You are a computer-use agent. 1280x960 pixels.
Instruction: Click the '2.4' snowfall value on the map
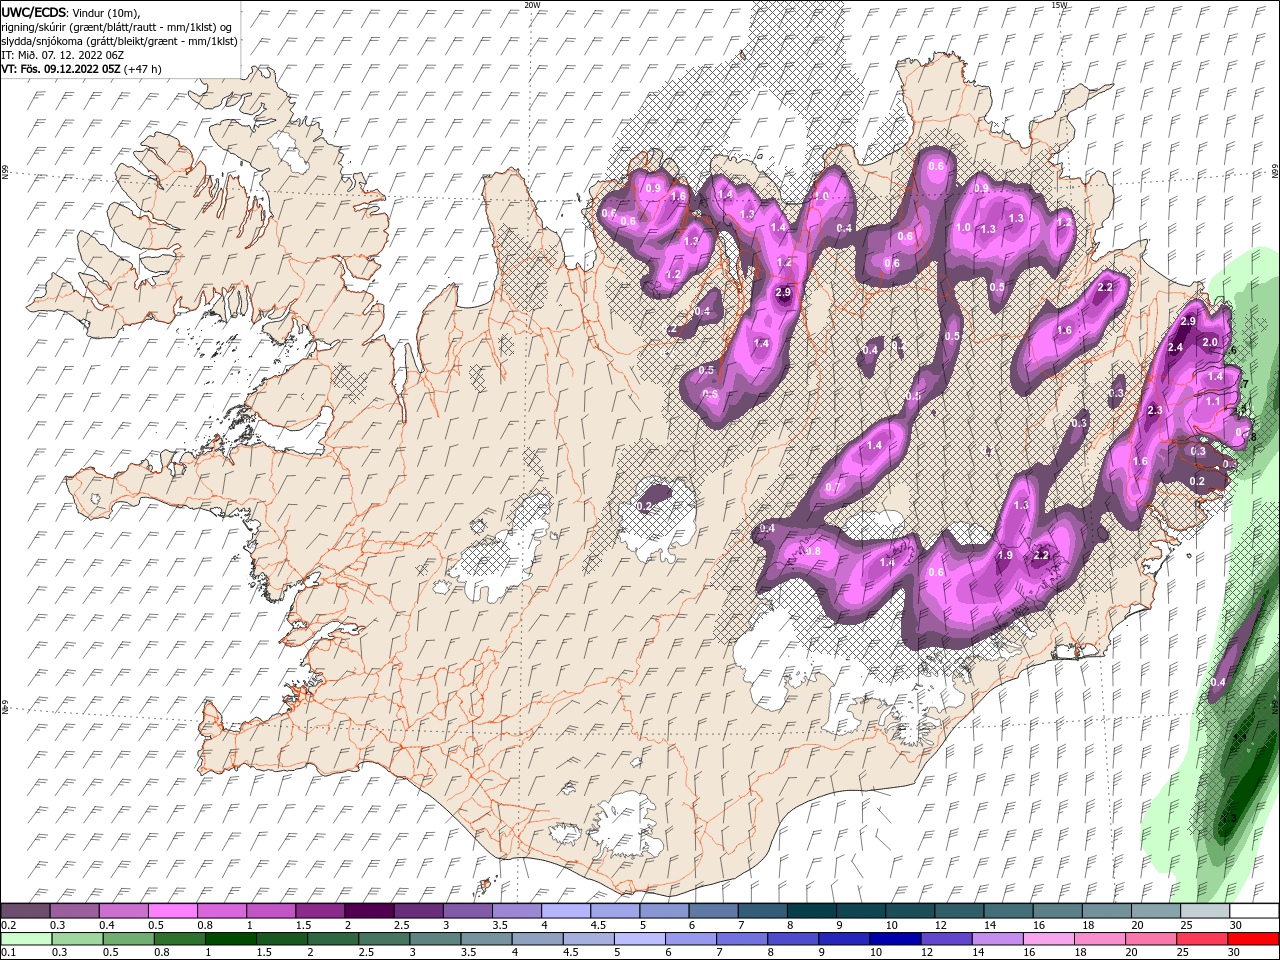pos(1176,347)
